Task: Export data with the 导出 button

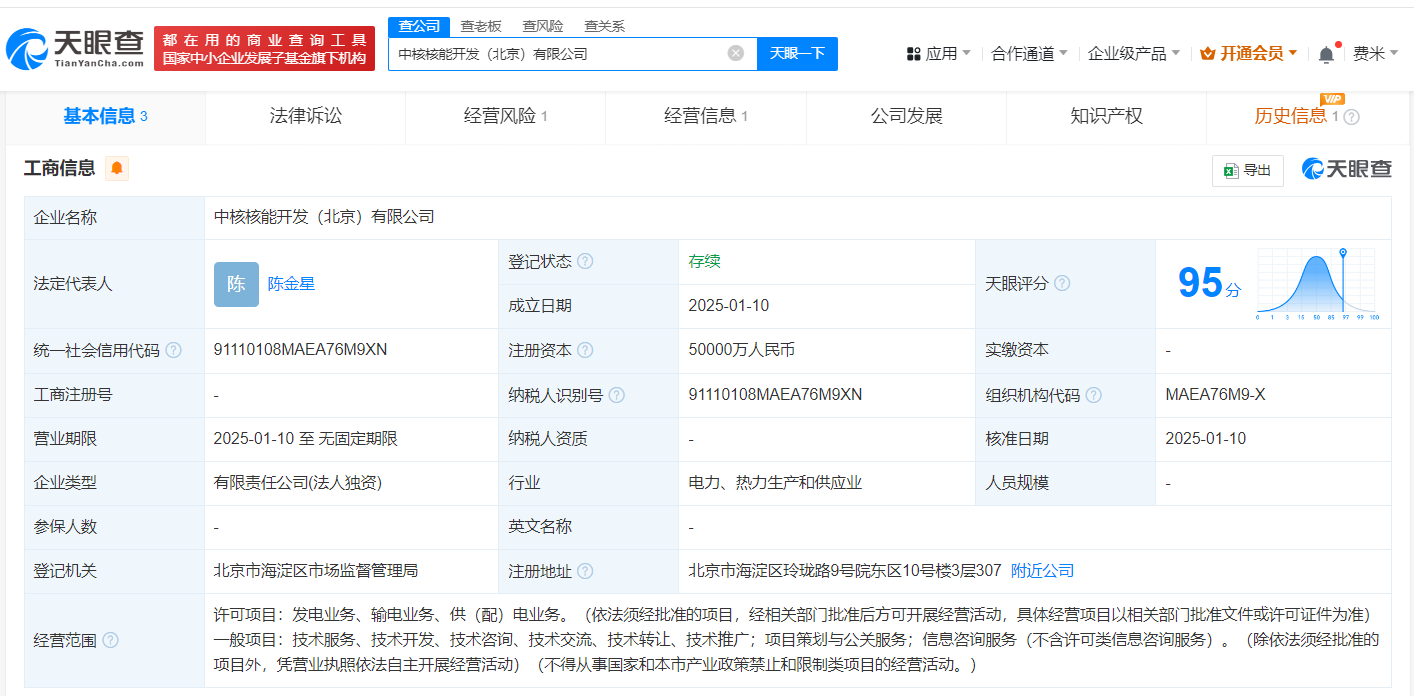Action: [x=1247, y=170]
